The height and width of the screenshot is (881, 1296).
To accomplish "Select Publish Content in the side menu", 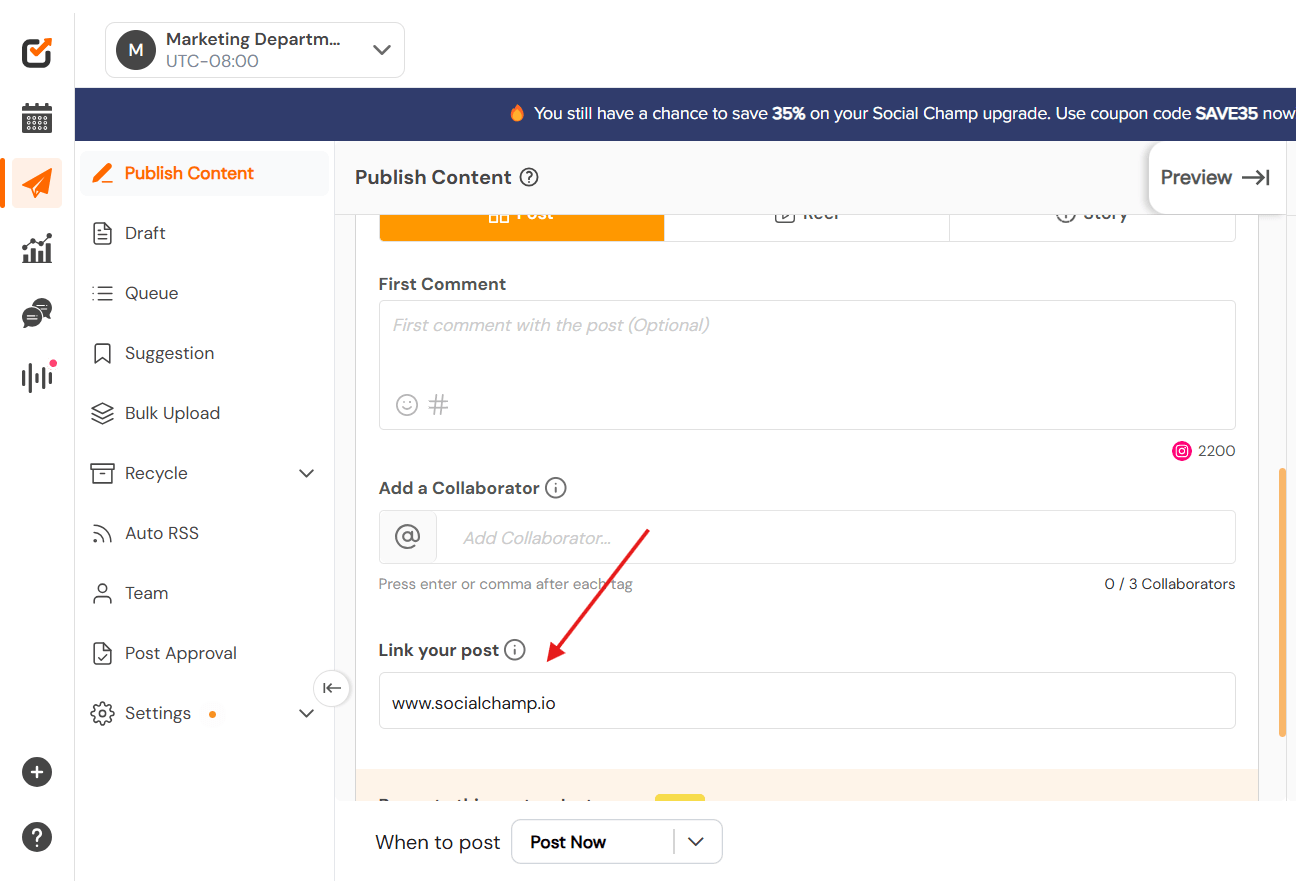I will click(x=204, y=173).
